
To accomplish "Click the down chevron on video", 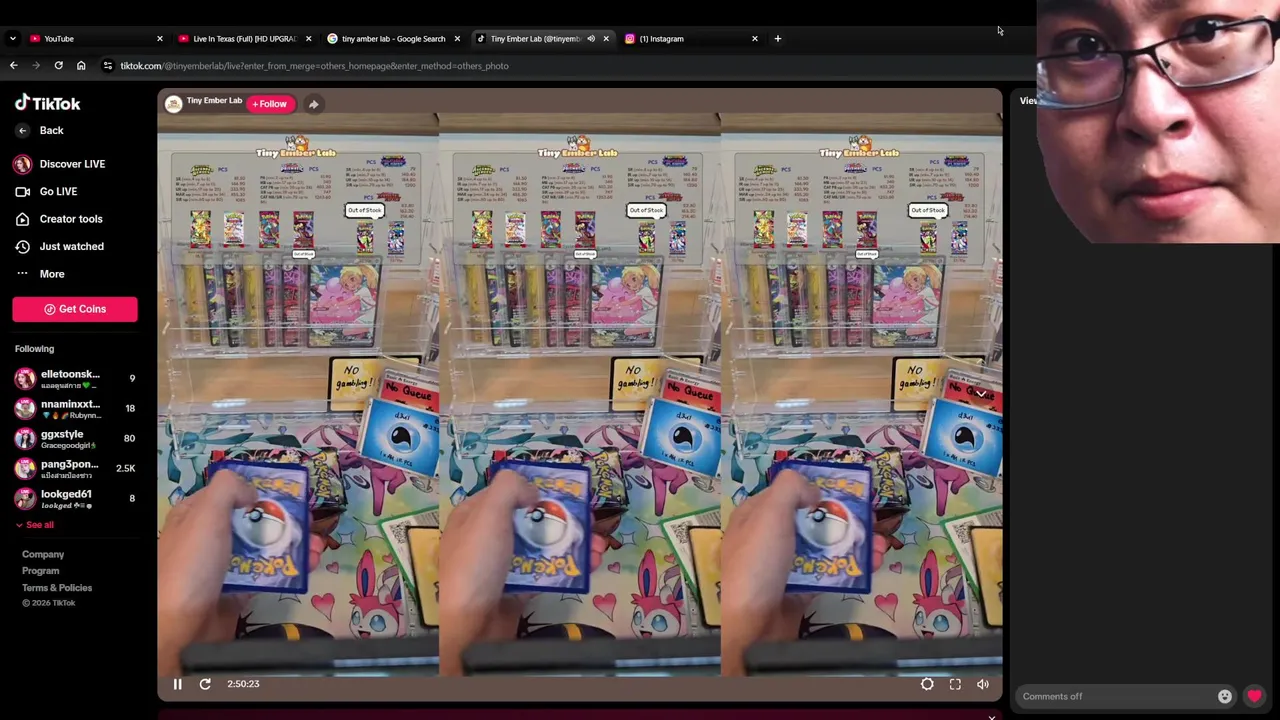I will 981,394.
